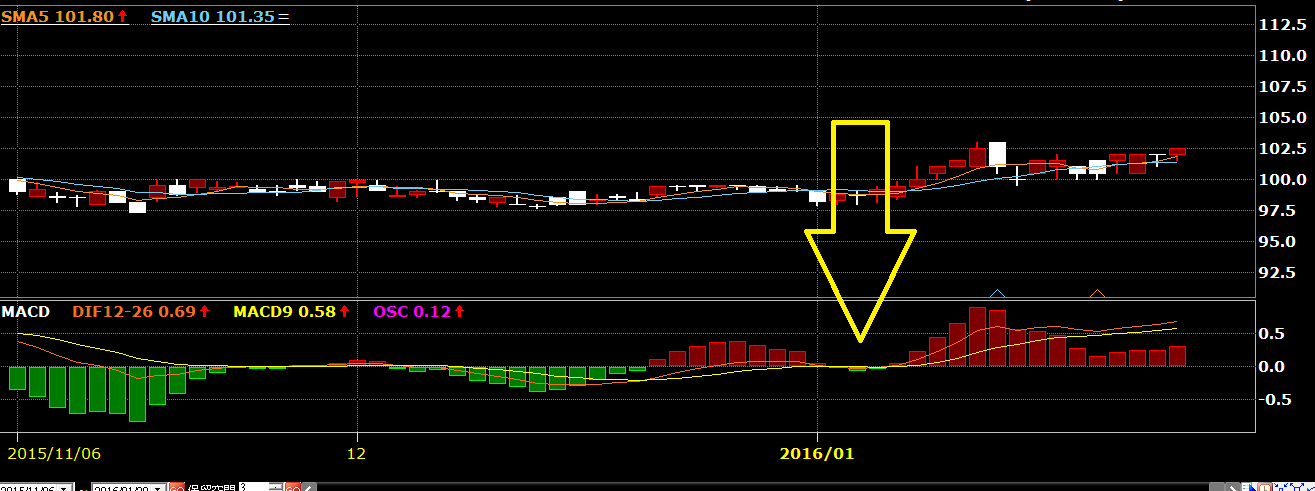This screenshot has height=491, width=1315.
Task: Click the blue triangle marker above MACD panel
Action: click(997, 293)
